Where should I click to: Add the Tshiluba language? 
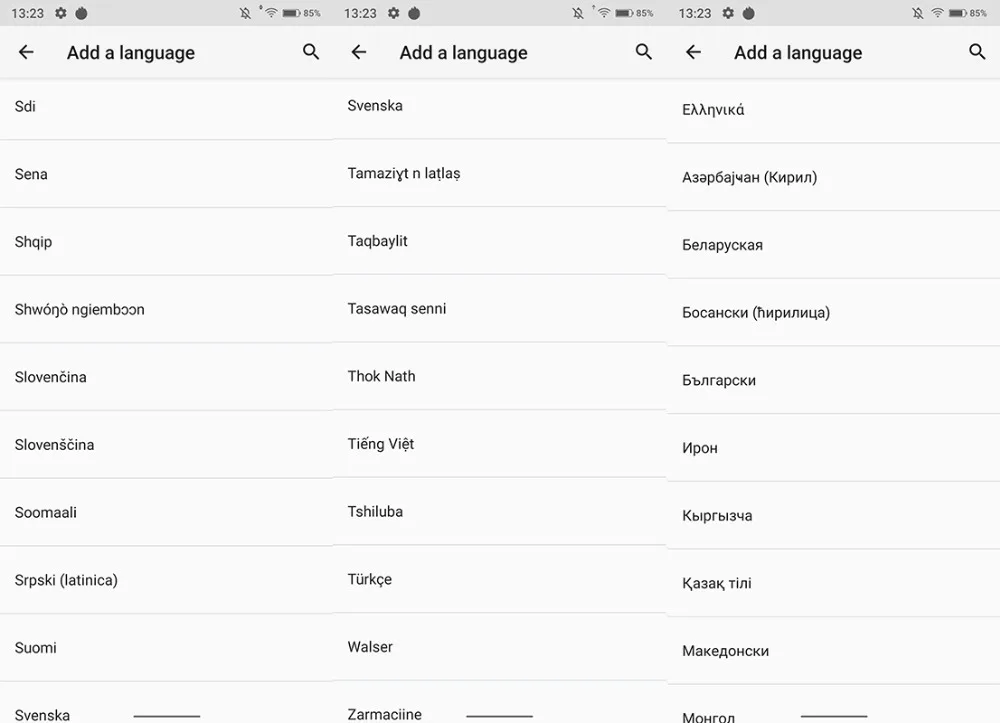[499, 511]
